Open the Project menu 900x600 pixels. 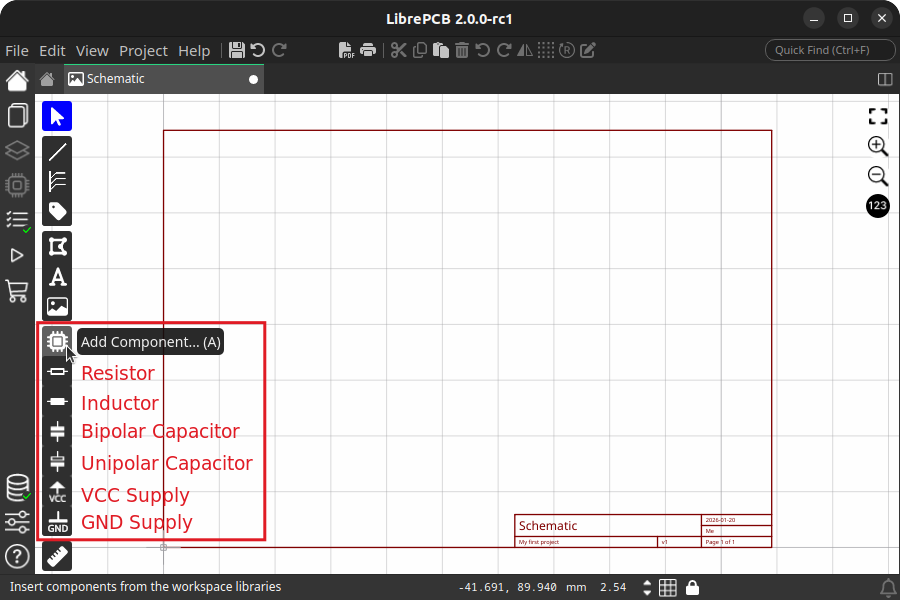tap(143, 51)
